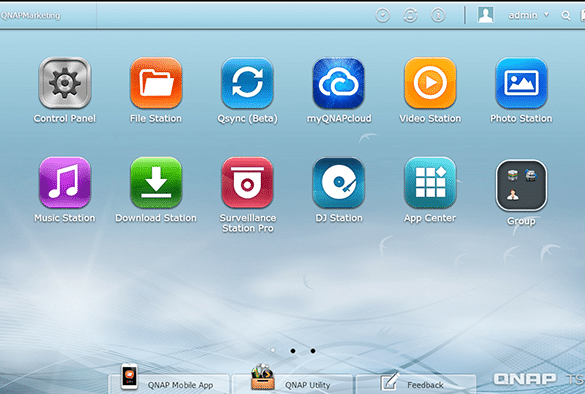Launch Video Station
The image size is (585, 394).
pyautogui.click(x=430, y=83)
